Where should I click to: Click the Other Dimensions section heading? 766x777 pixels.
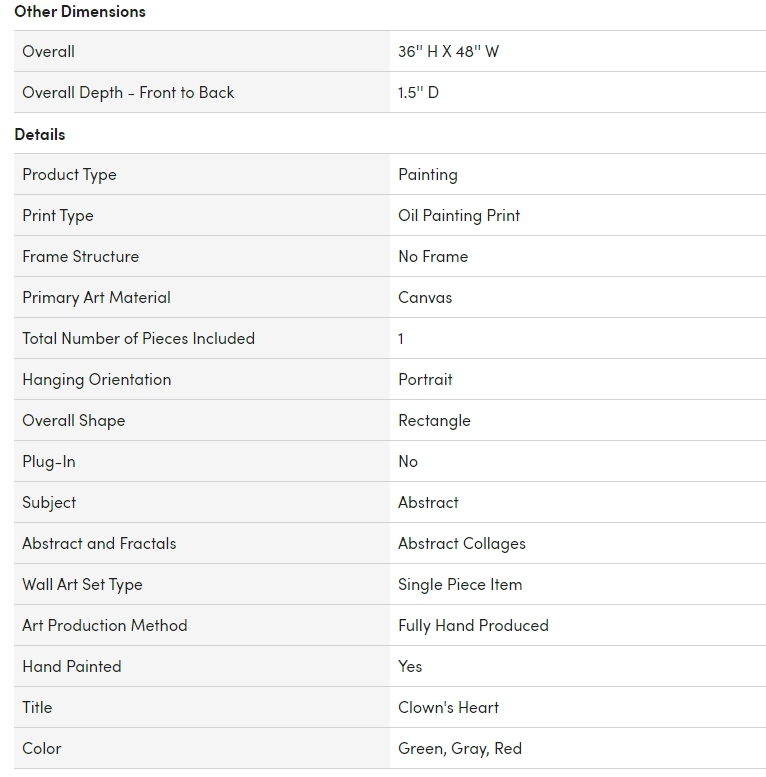click(x=80, y=12)
